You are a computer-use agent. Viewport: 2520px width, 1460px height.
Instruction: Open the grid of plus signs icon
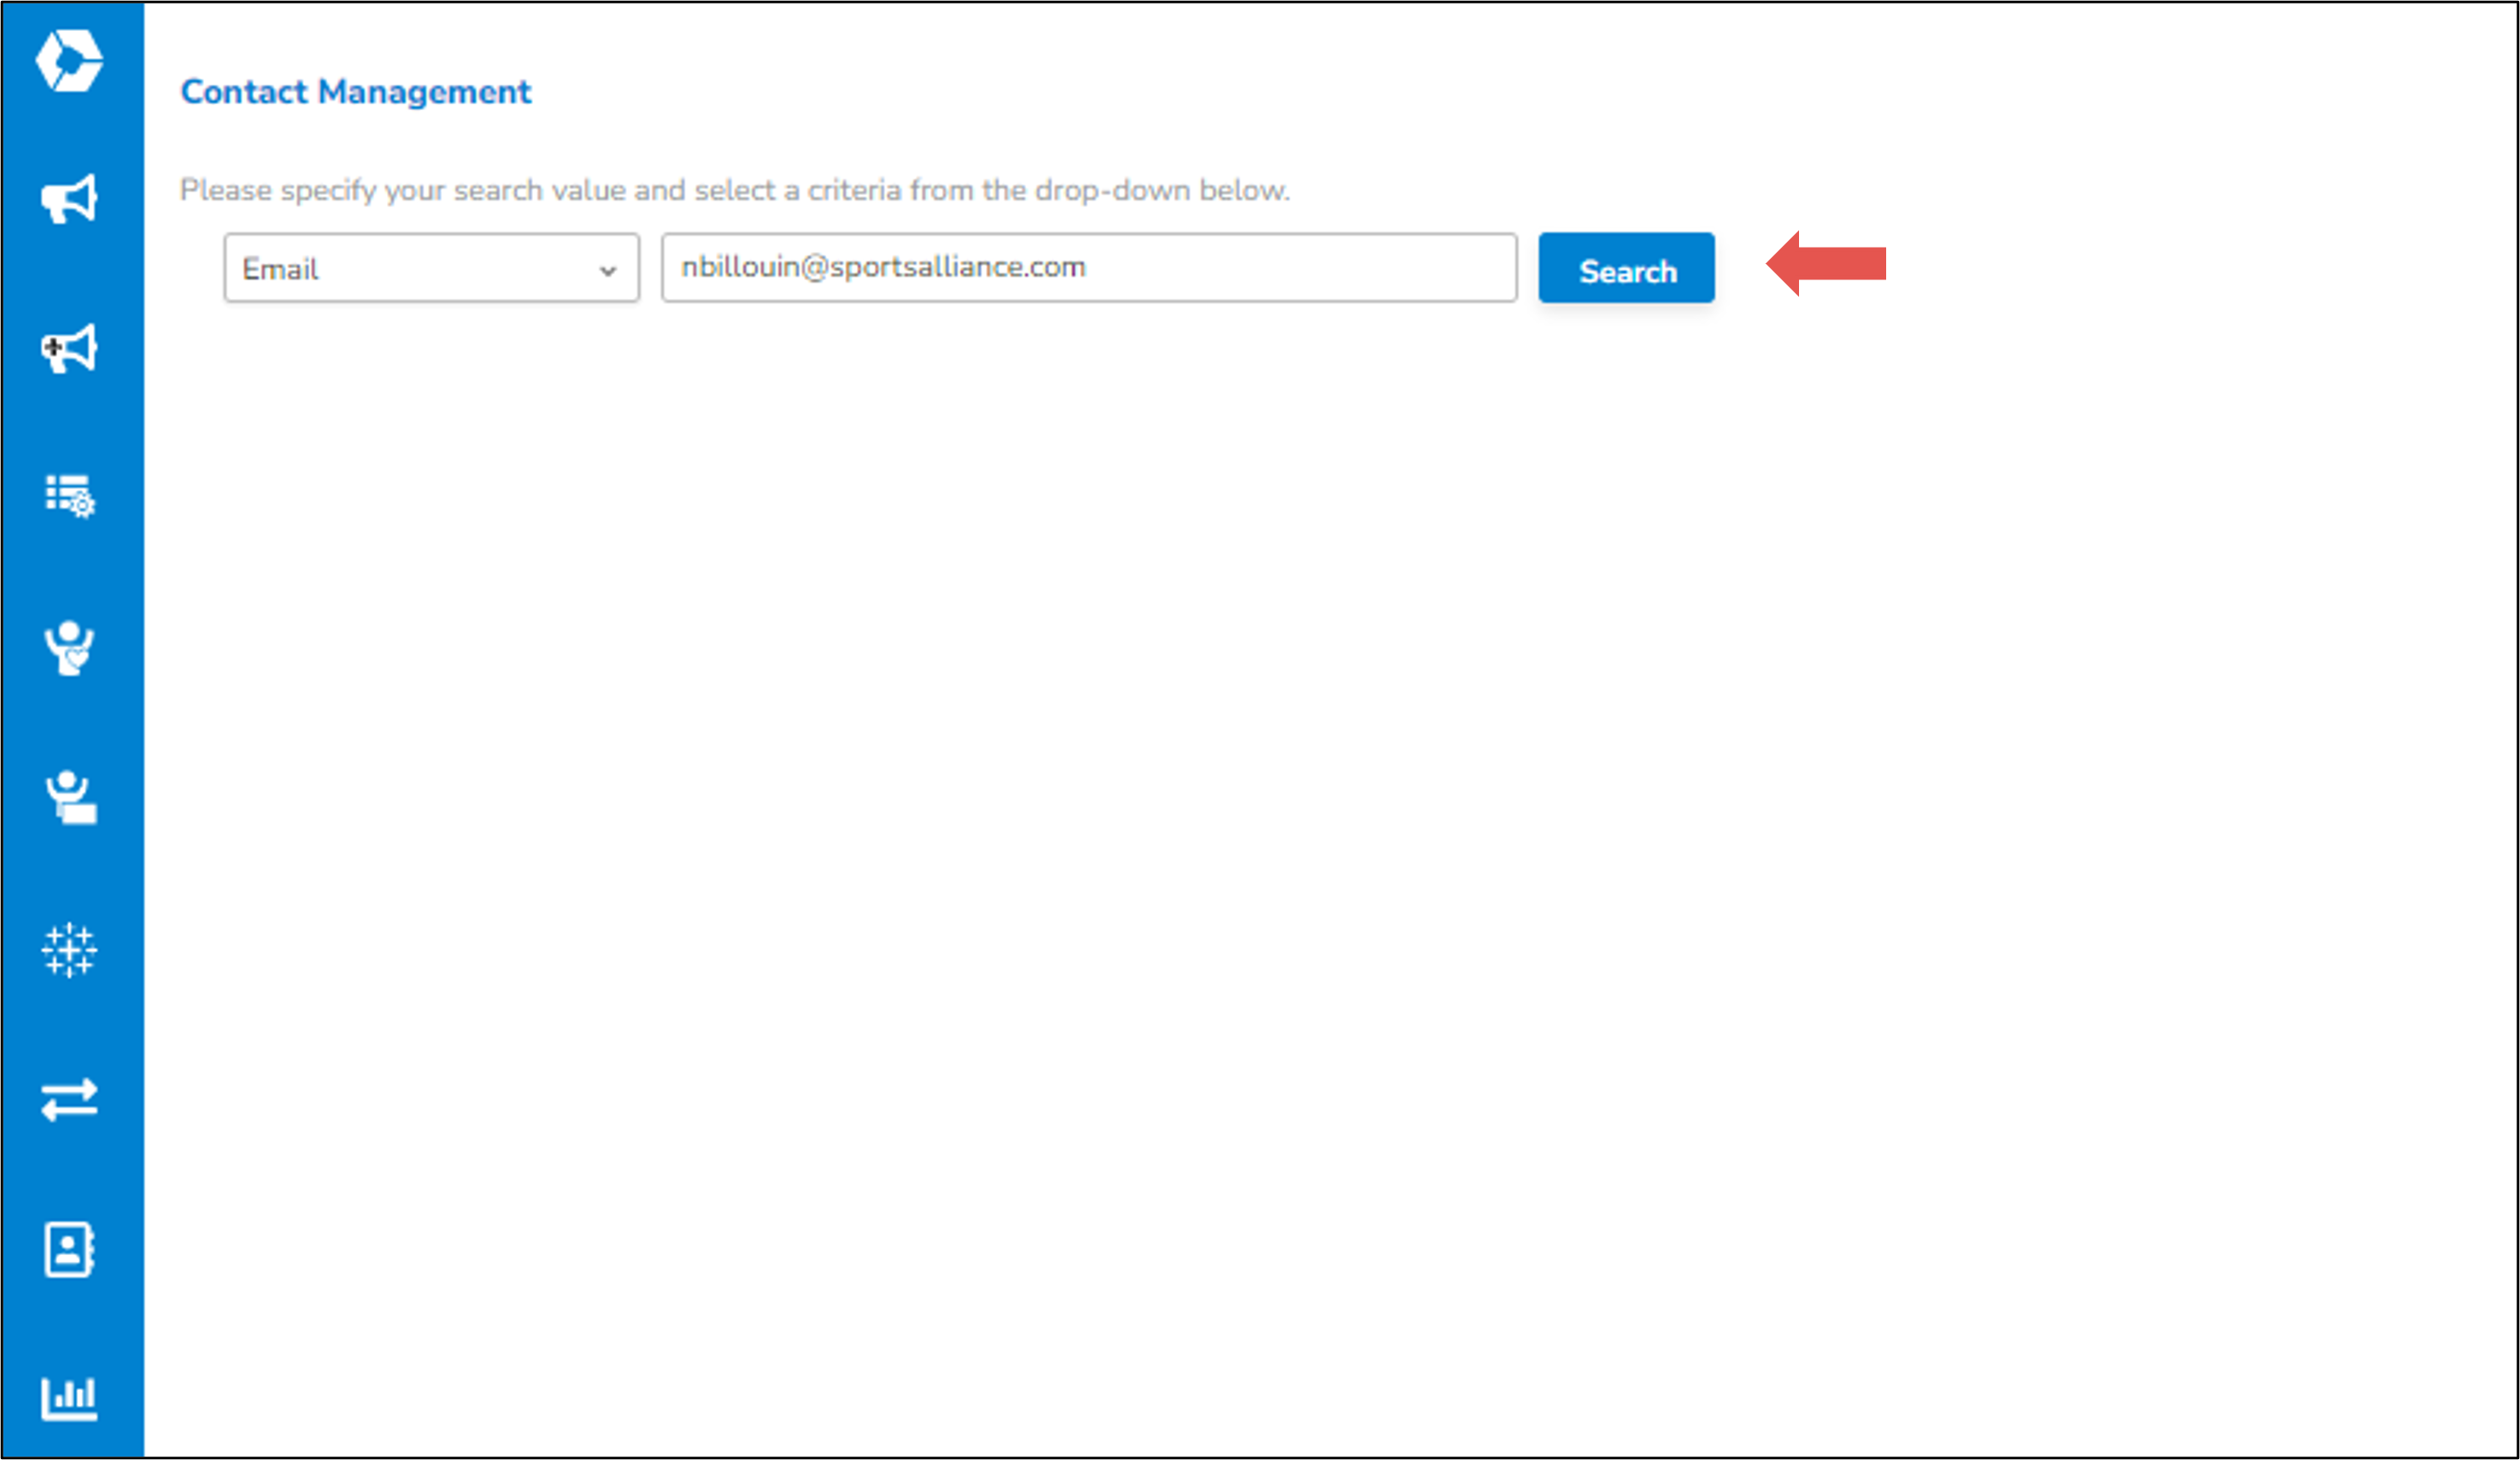coord(69,950)
